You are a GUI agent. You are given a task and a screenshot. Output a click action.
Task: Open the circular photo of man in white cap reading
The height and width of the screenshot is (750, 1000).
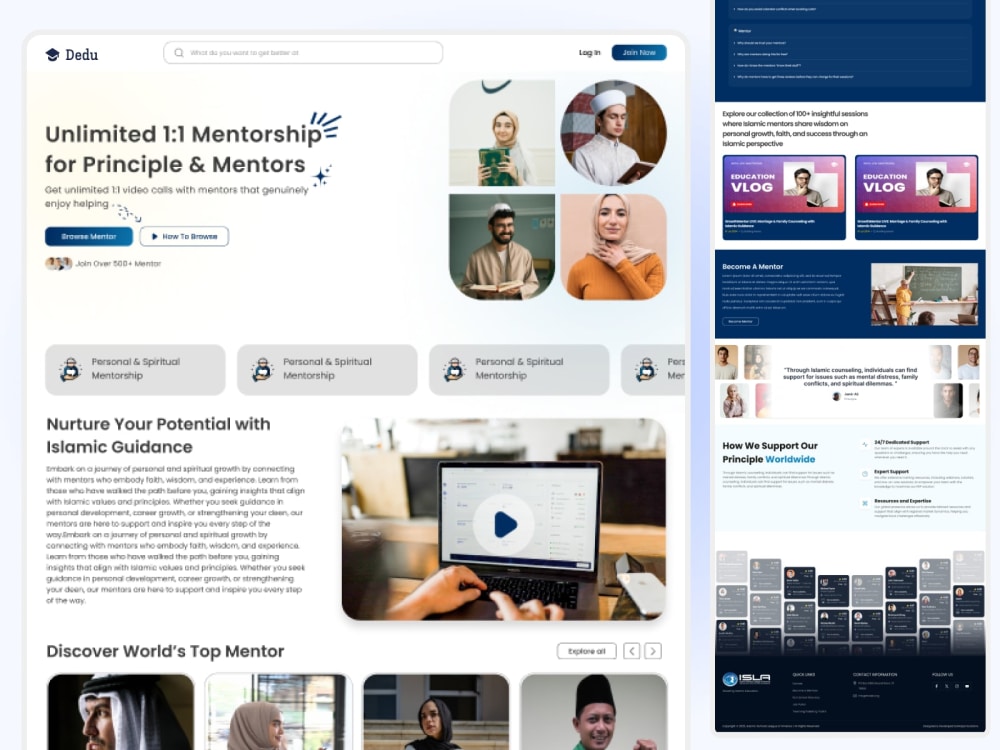tap(614, 133)
